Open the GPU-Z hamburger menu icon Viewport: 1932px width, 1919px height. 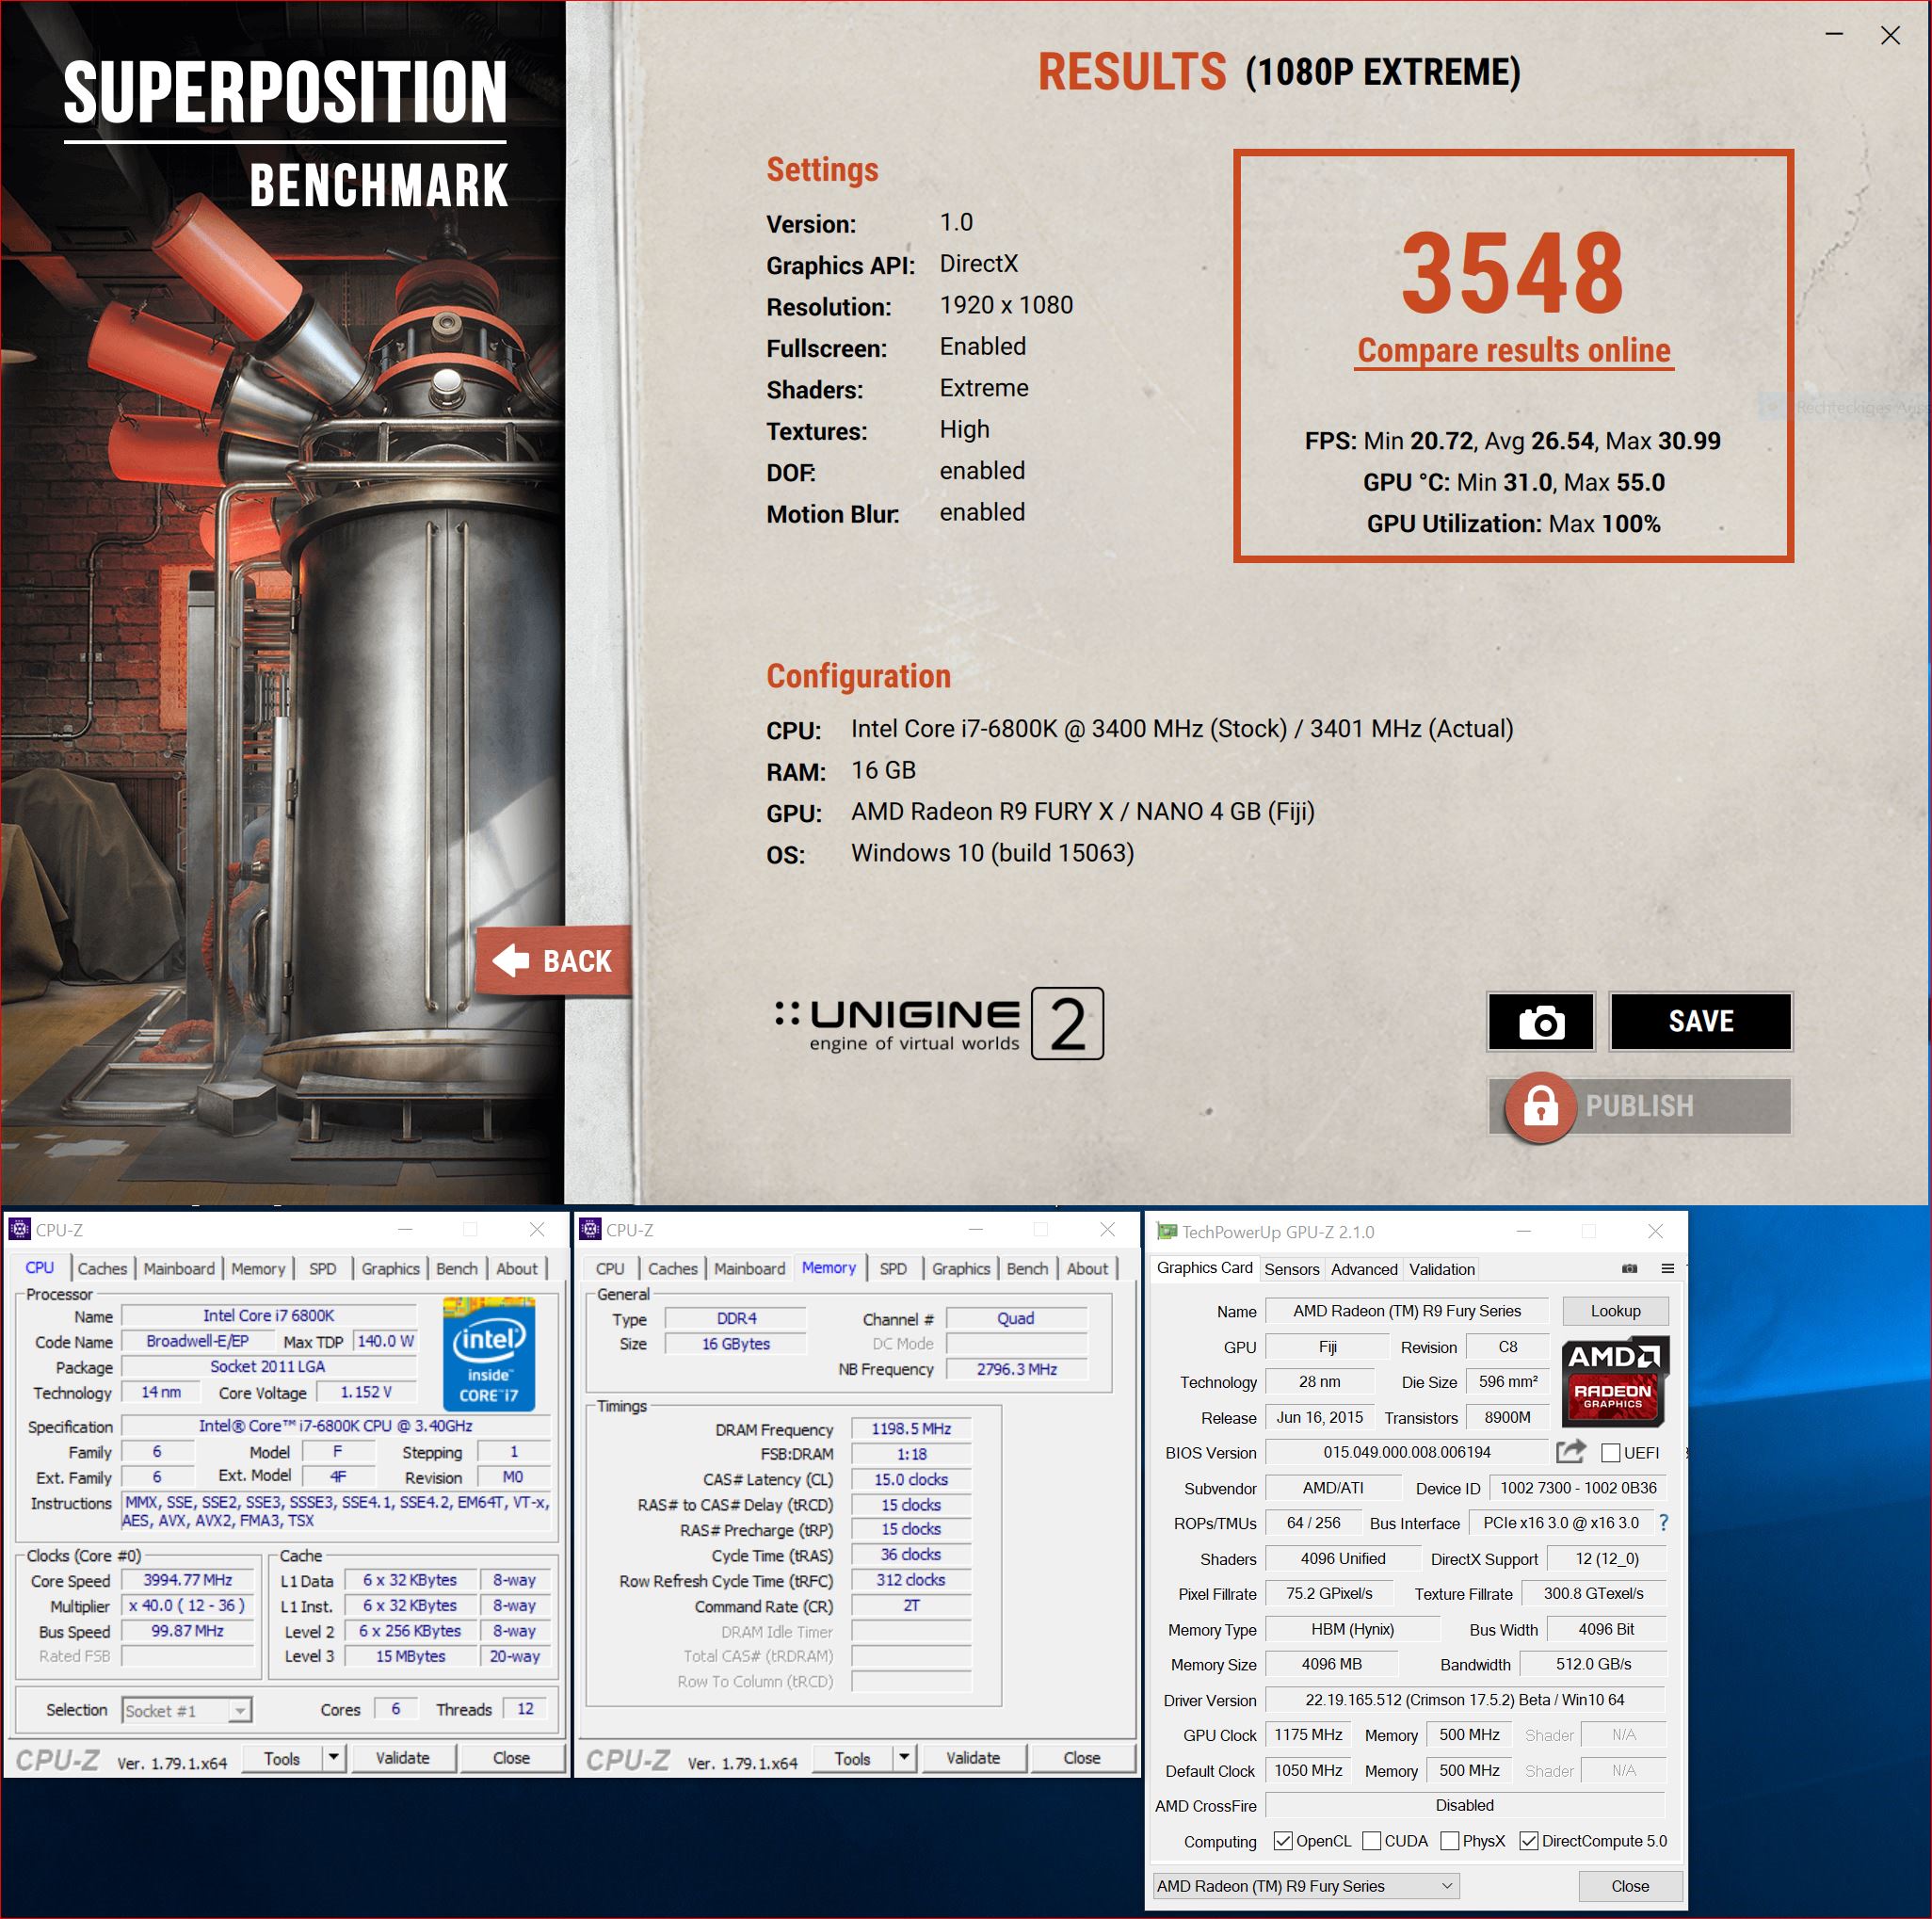coord(1667,1268)
